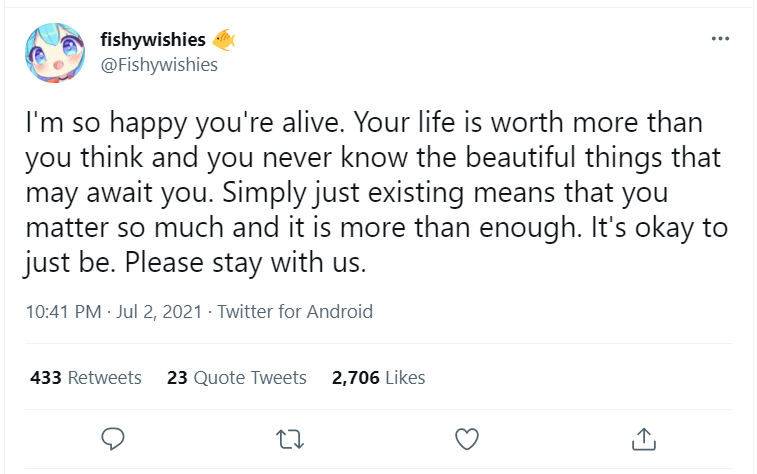Open the three-dot more options menu
Viewport: 757px width, 474px height.
[720, 39]
